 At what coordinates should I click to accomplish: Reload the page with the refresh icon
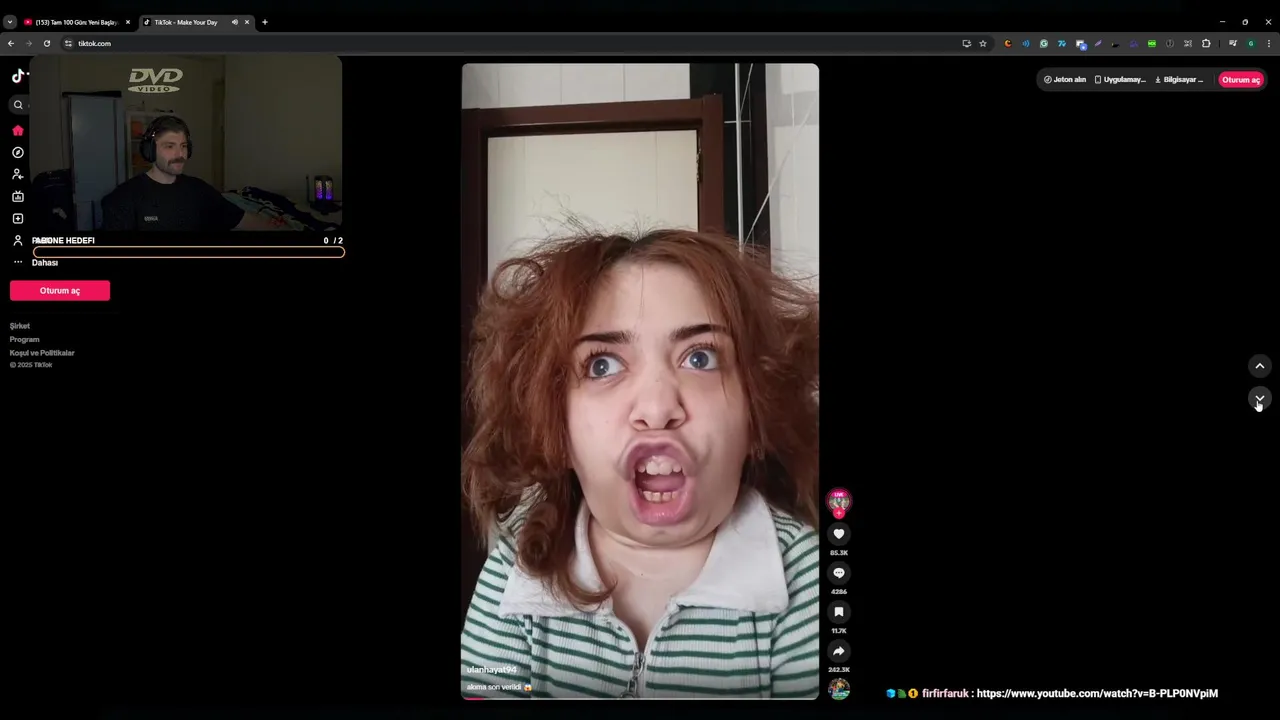pos(47,44)
